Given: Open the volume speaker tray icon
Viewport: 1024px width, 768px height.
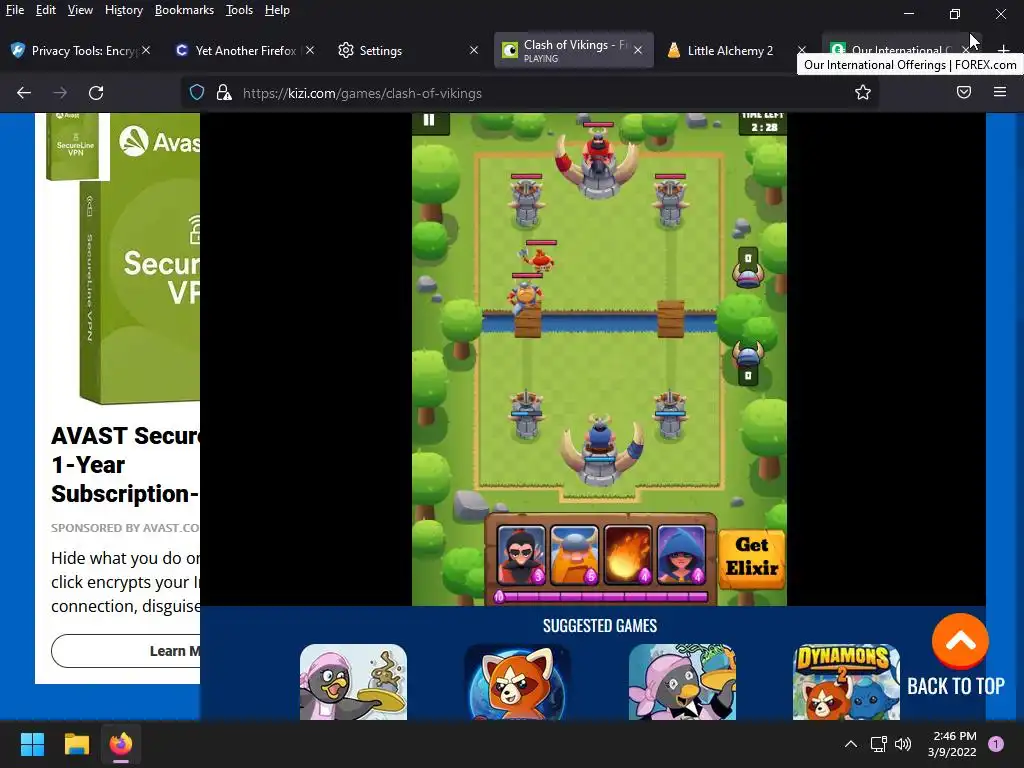Looking at the screenshot, I should (x=903, y=744).
